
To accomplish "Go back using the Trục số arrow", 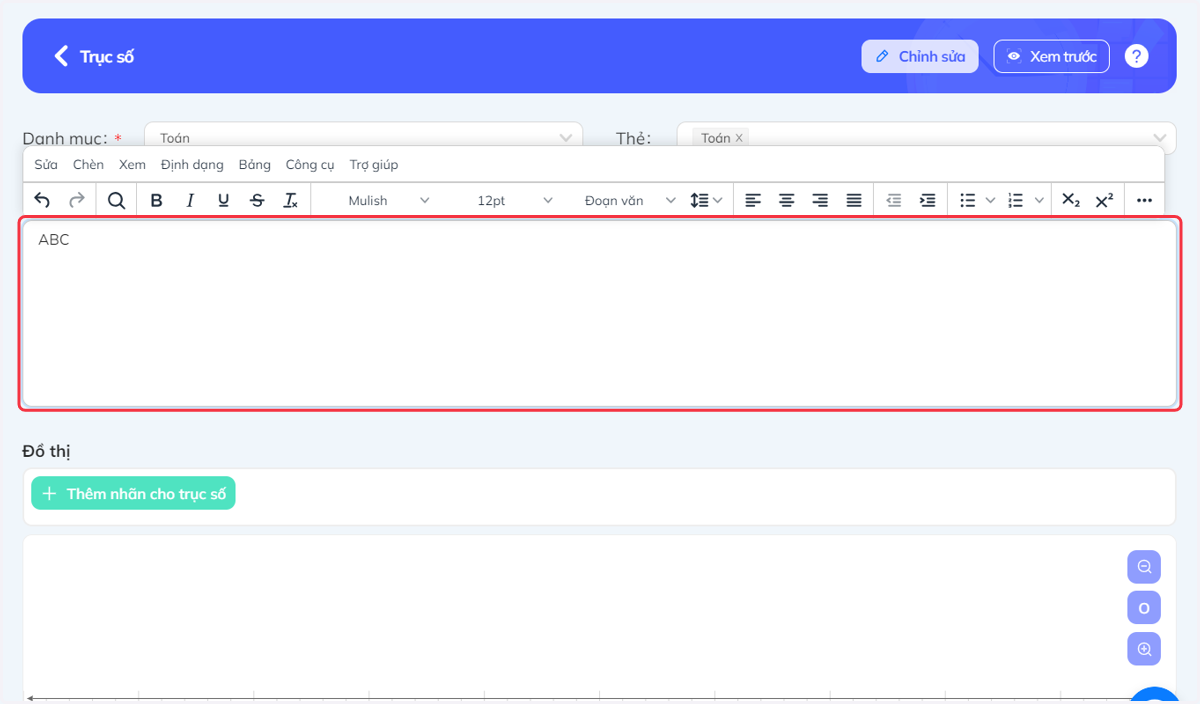I will [x=62, y=56].
